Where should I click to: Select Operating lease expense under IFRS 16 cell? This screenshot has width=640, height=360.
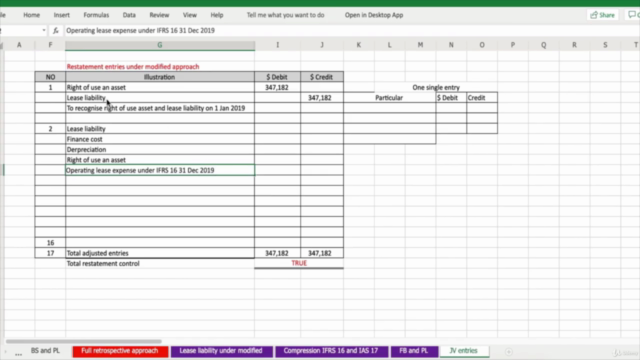click(160, 170)
